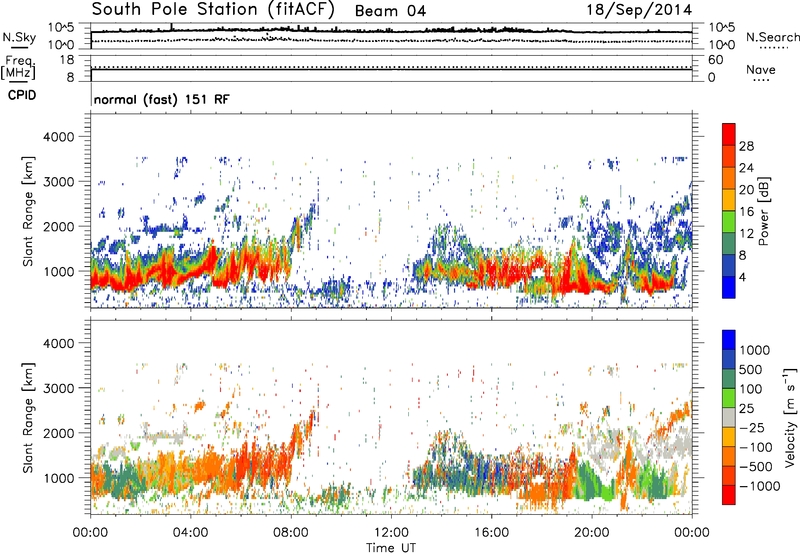Select the yellow-orange 16–20 dB Power swatch
This screenshot has height=554, width=800.
coord(729,199)
